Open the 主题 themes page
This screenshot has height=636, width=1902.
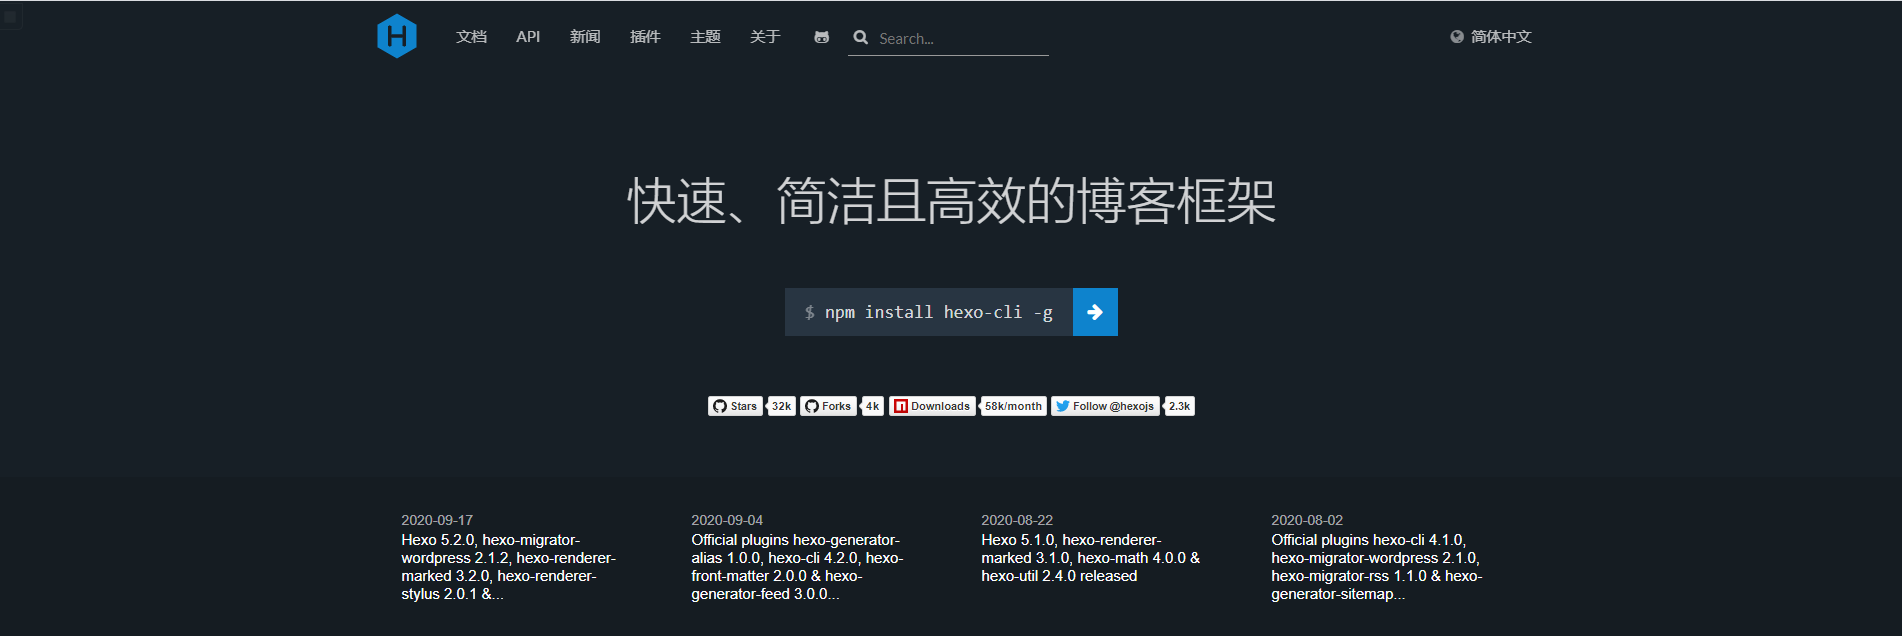point(705,37)
